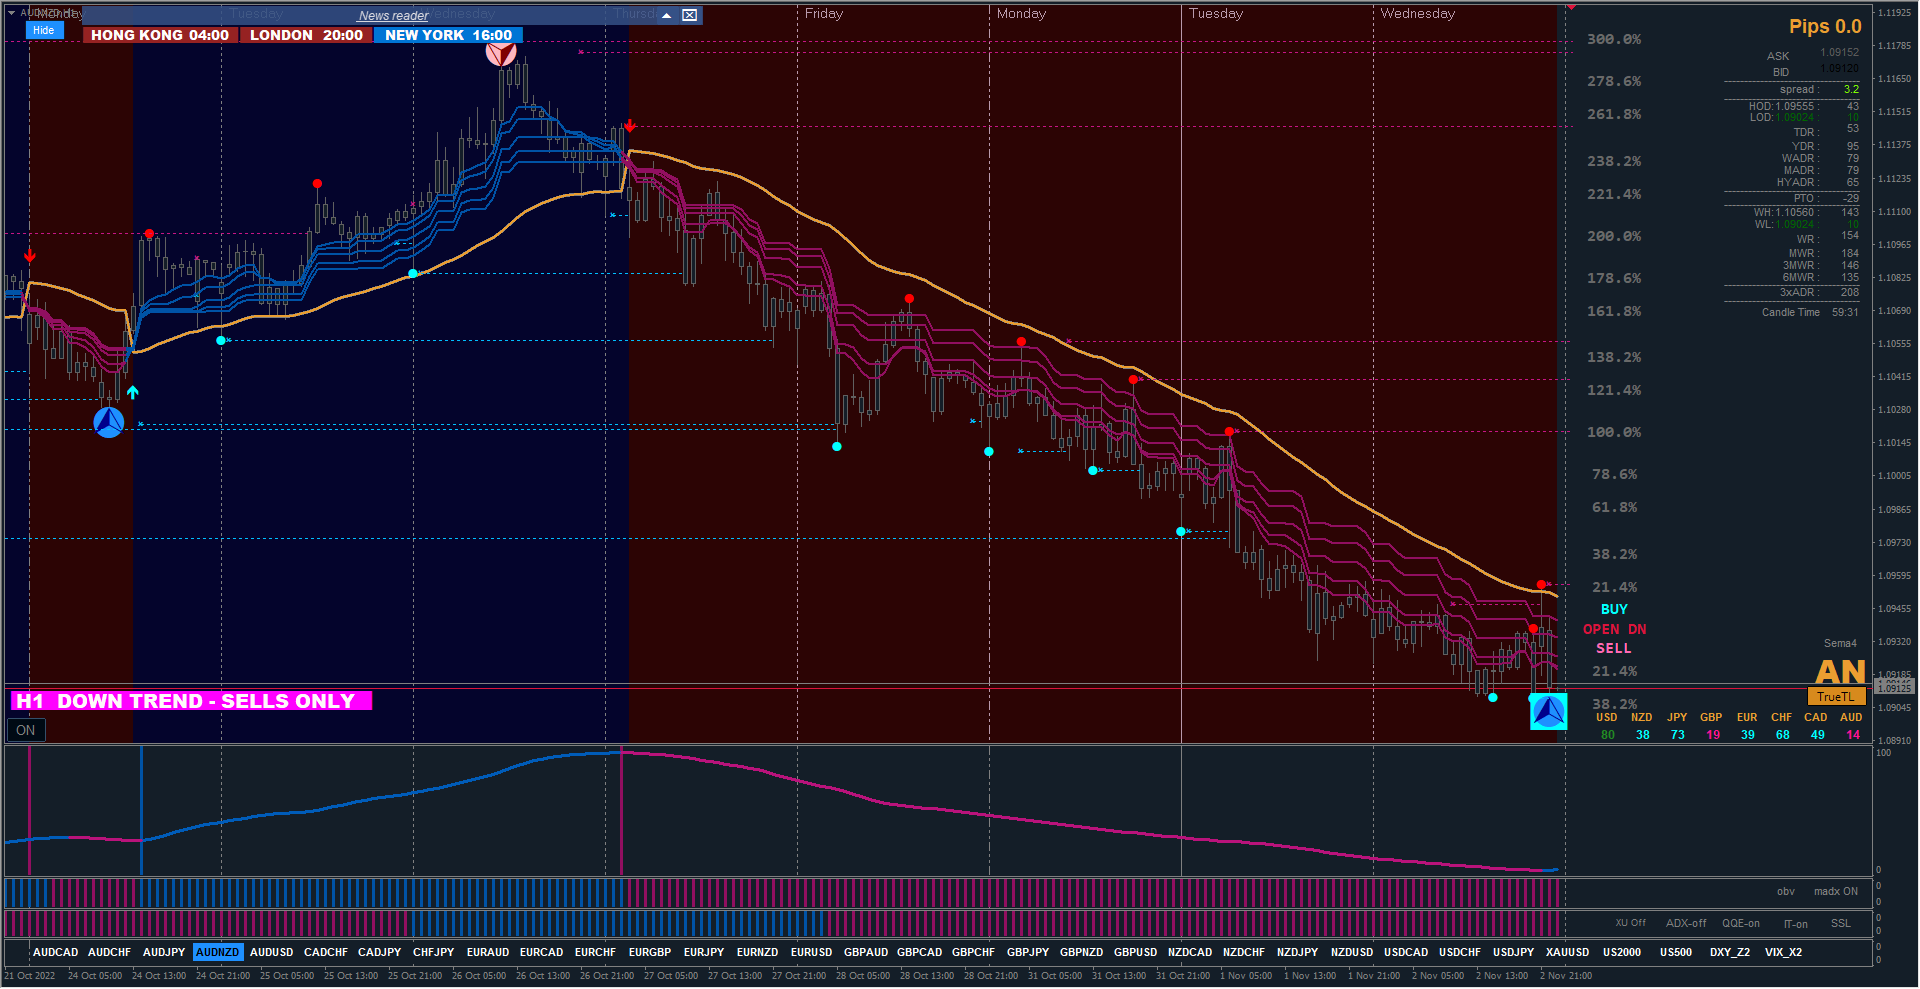Click the blue circle up-arrow buy signal
1920x989 pixels.
109,422
